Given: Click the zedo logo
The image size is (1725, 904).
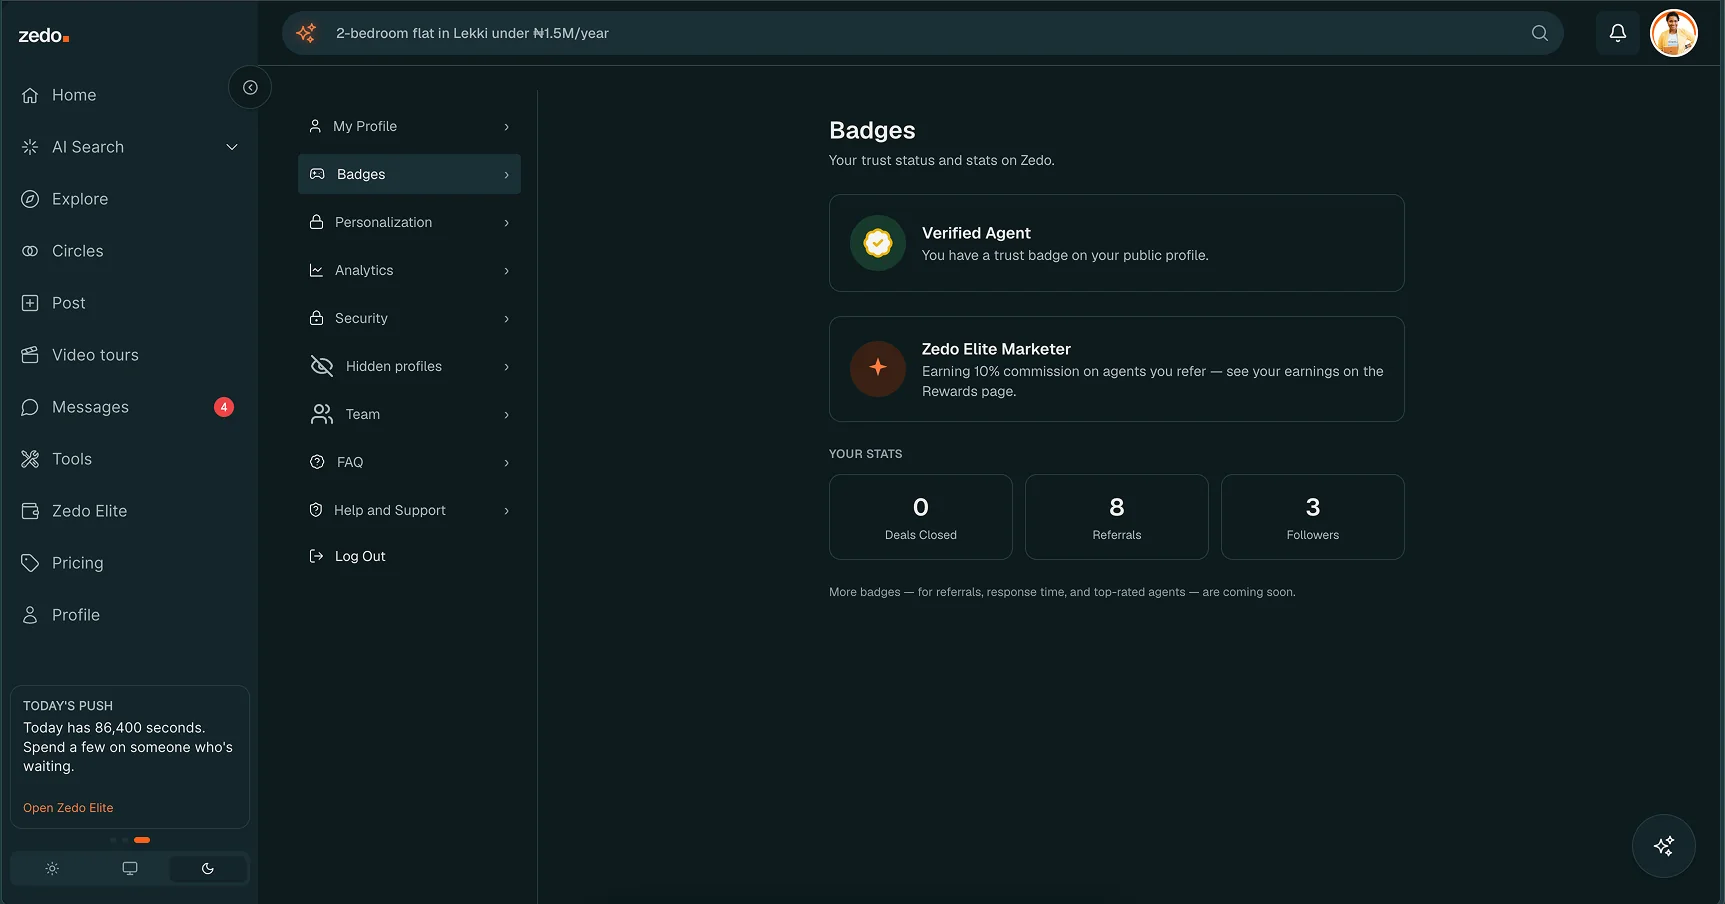Looking at the screenshot, I should pos(44,36).
